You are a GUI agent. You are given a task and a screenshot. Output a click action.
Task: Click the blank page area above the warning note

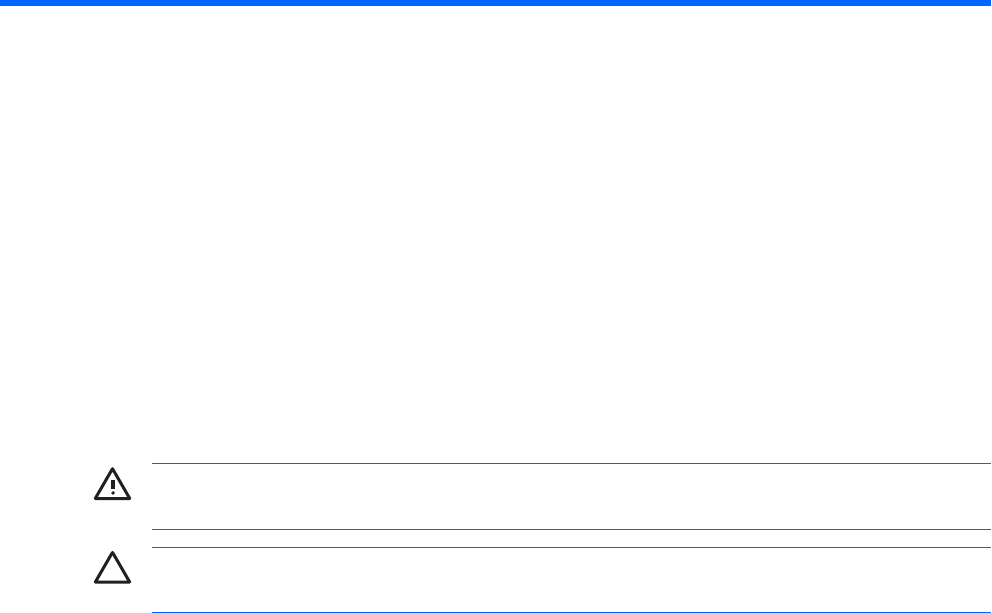(496, 234)
